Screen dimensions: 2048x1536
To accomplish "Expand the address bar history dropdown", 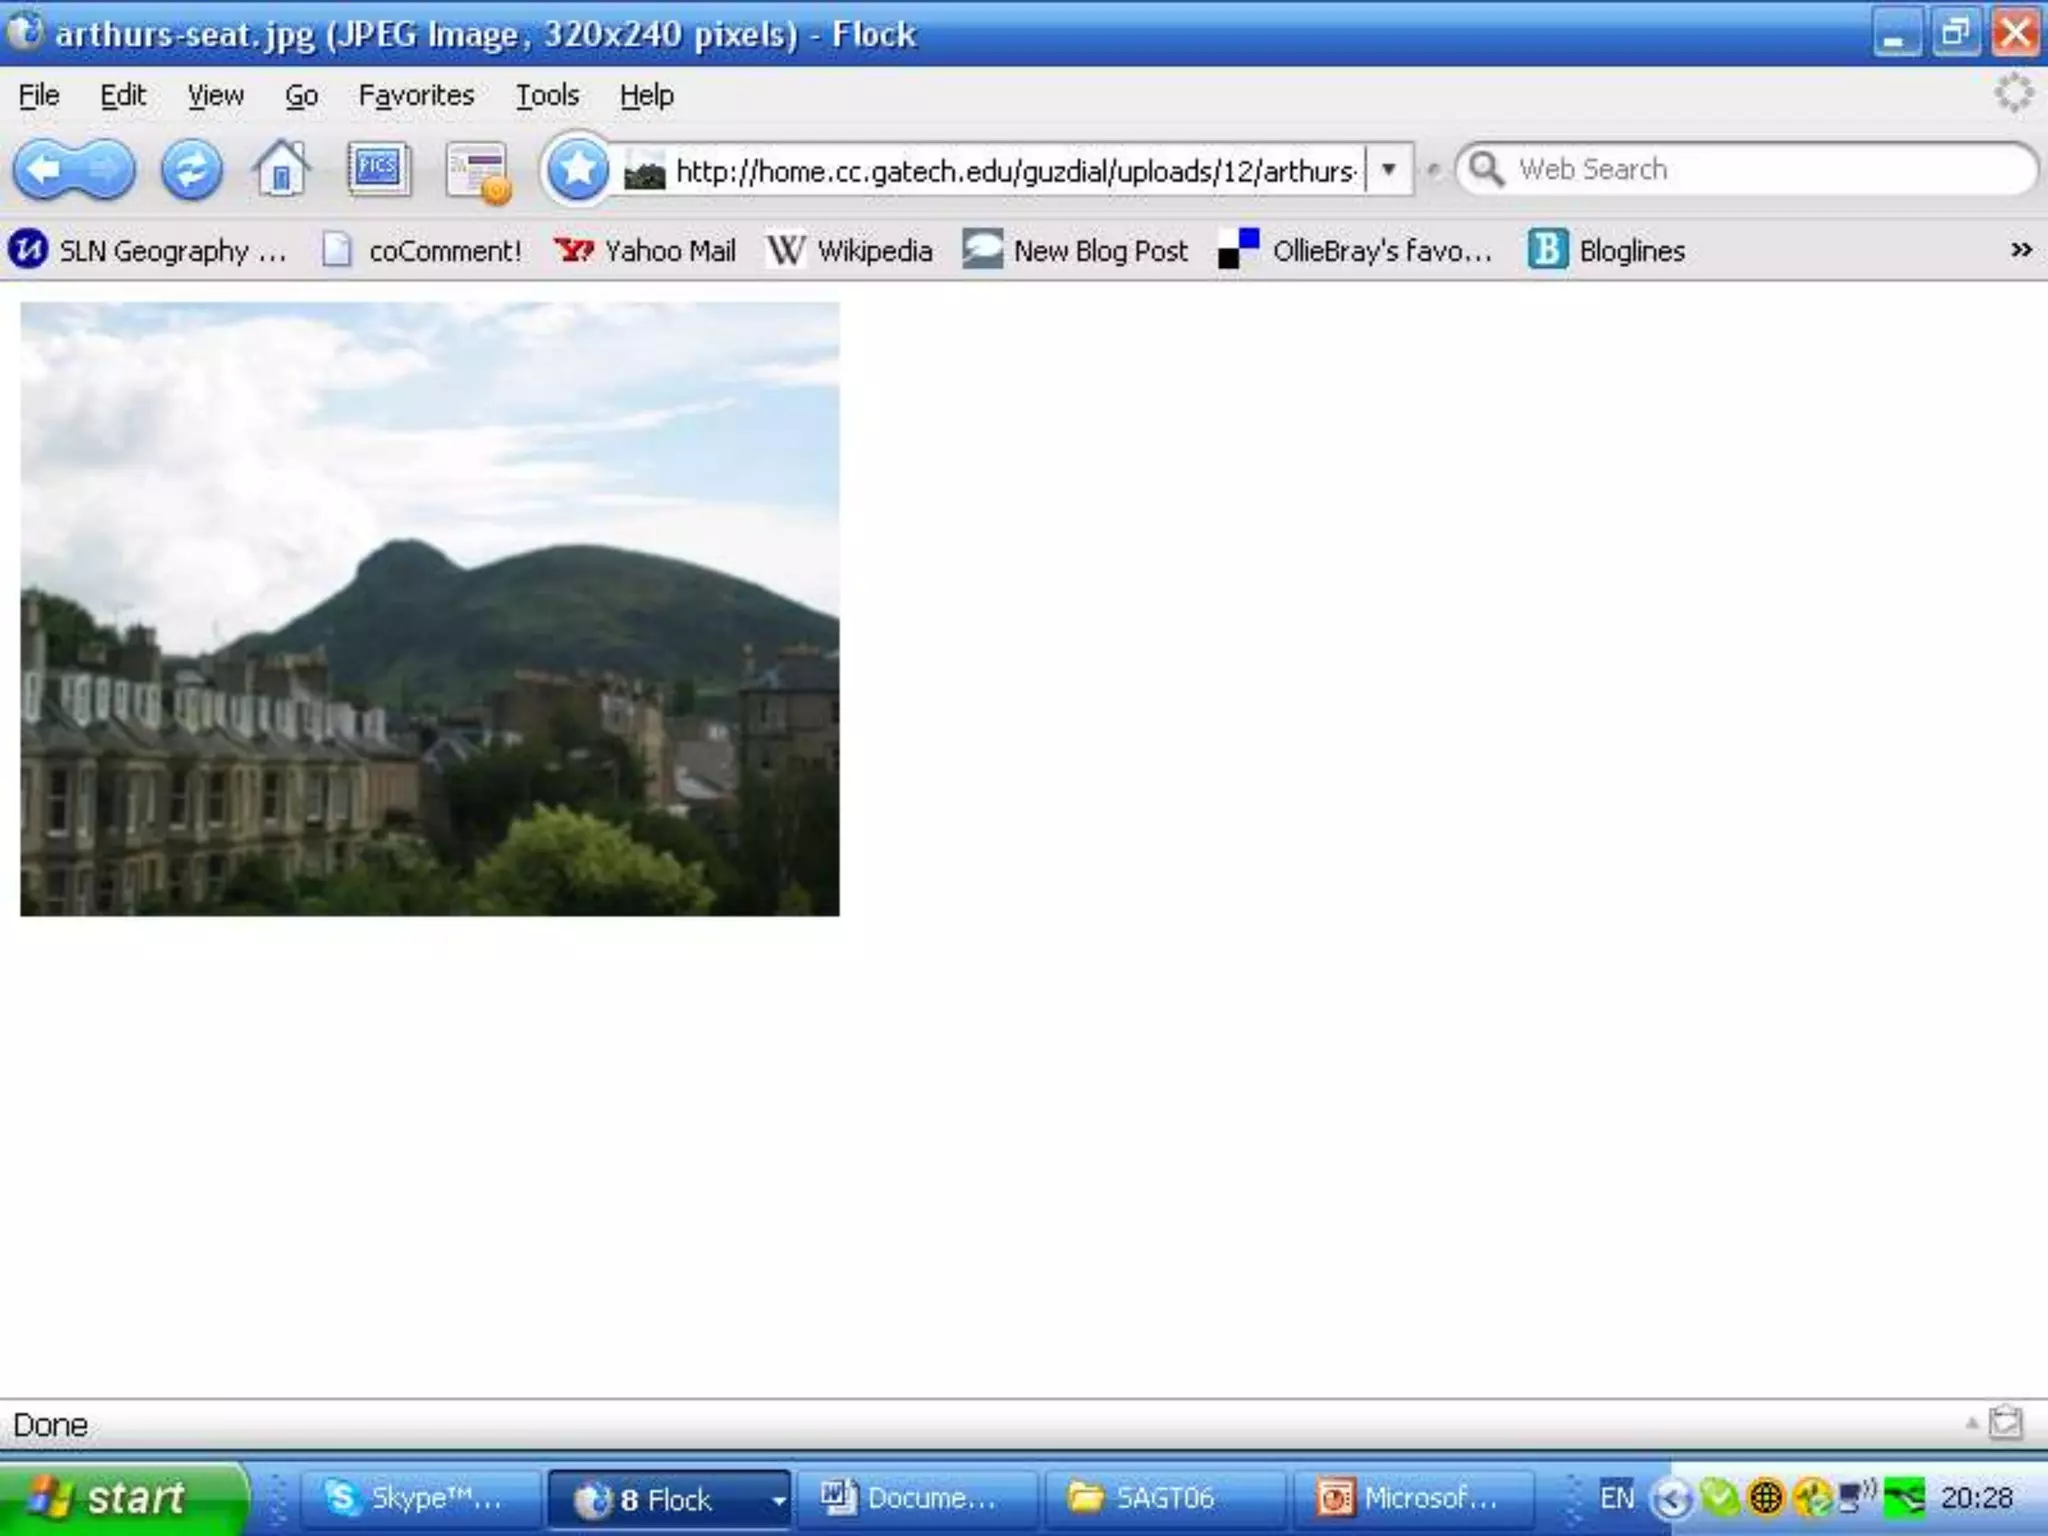I will pyautogui.click(x=1389, y=170).
